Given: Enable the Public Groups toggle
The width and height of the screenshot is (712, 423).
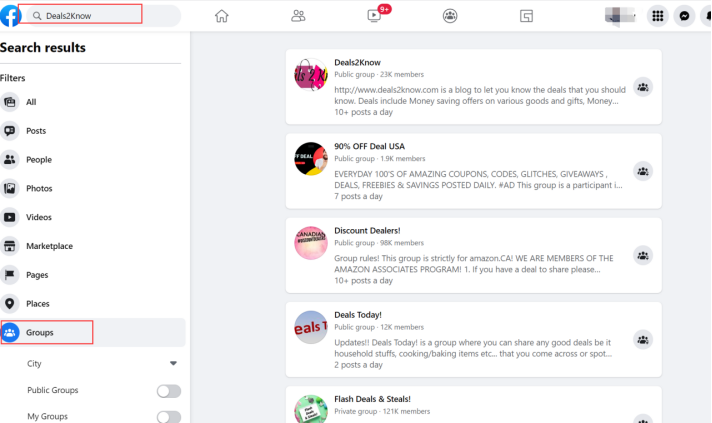Looking at the screenshot, I should [x=169, y=391].
